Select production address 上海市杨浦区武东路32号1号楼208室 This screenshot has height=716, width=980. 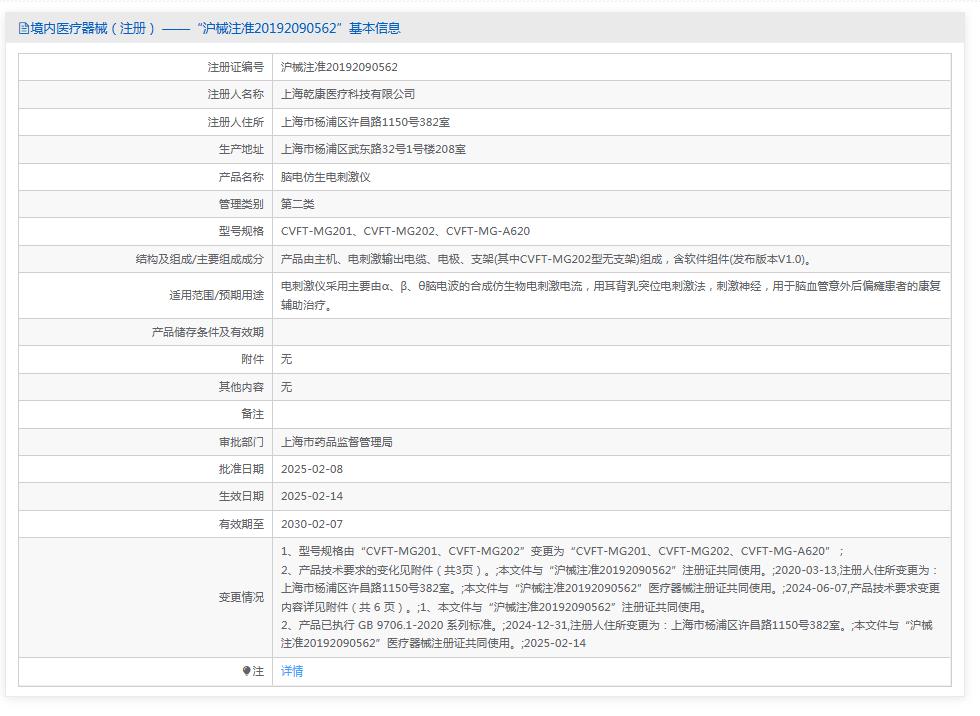pos(373,149)
